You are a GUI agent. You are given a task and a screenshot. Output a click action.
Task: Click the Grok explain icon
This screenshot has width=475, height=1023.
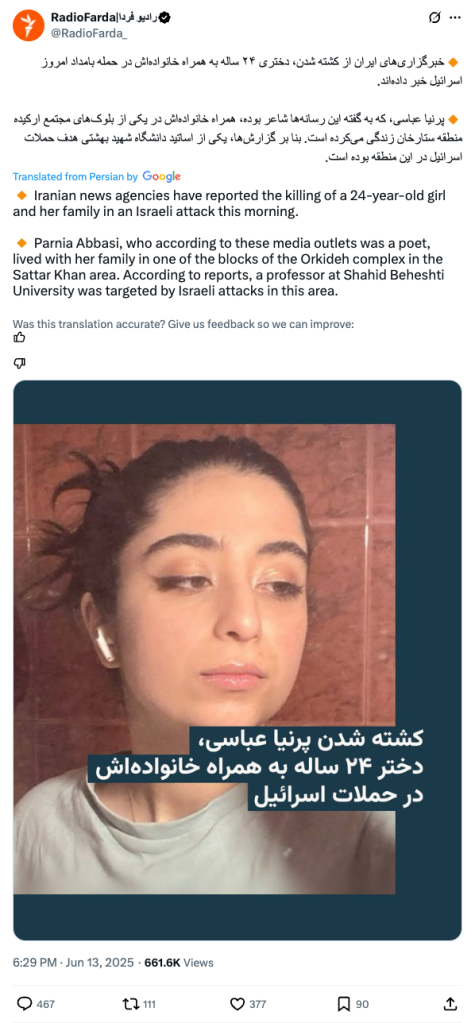[x=434, y=18]
